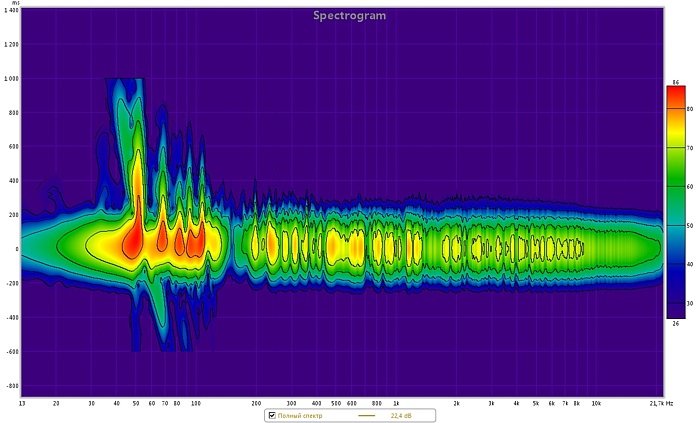This screenshot has width=700, height=423.
Task: Click the 0 ms time axis label
Action: 15,249
